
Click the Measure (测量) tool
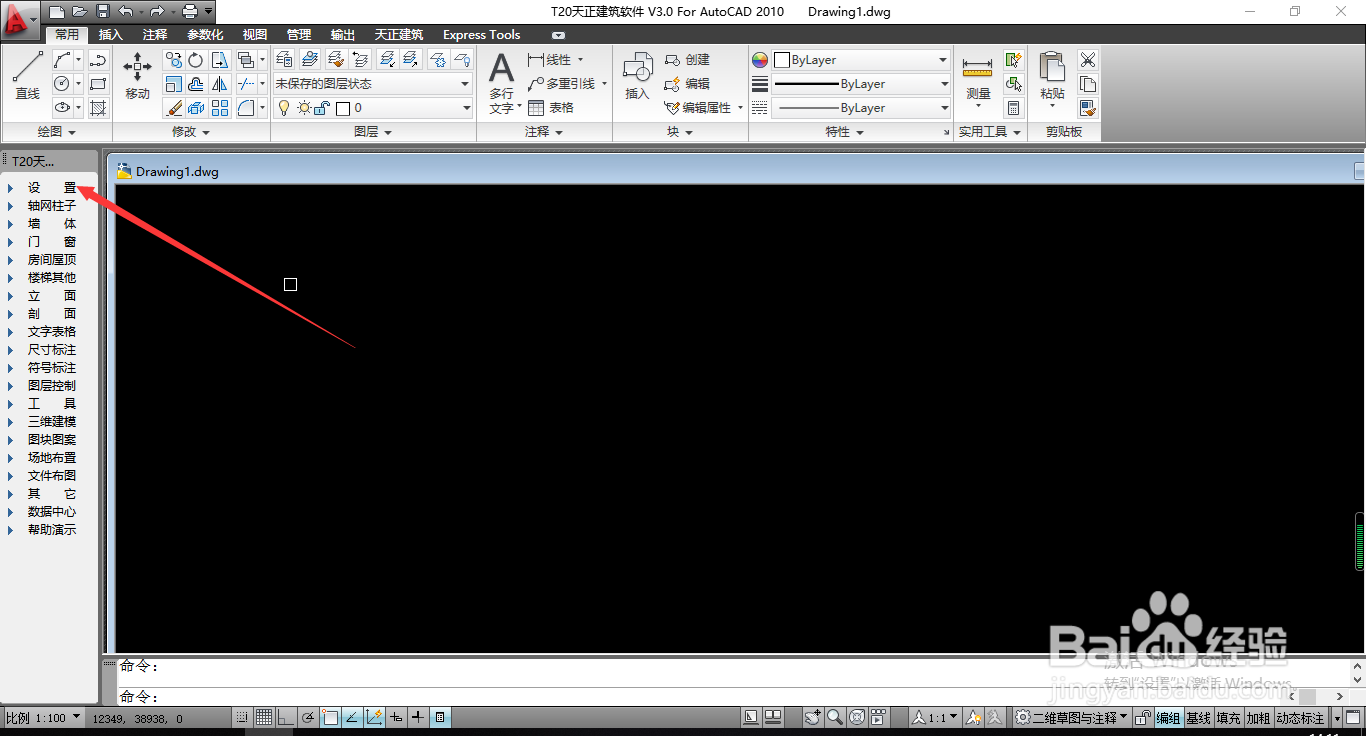(978, 80)
